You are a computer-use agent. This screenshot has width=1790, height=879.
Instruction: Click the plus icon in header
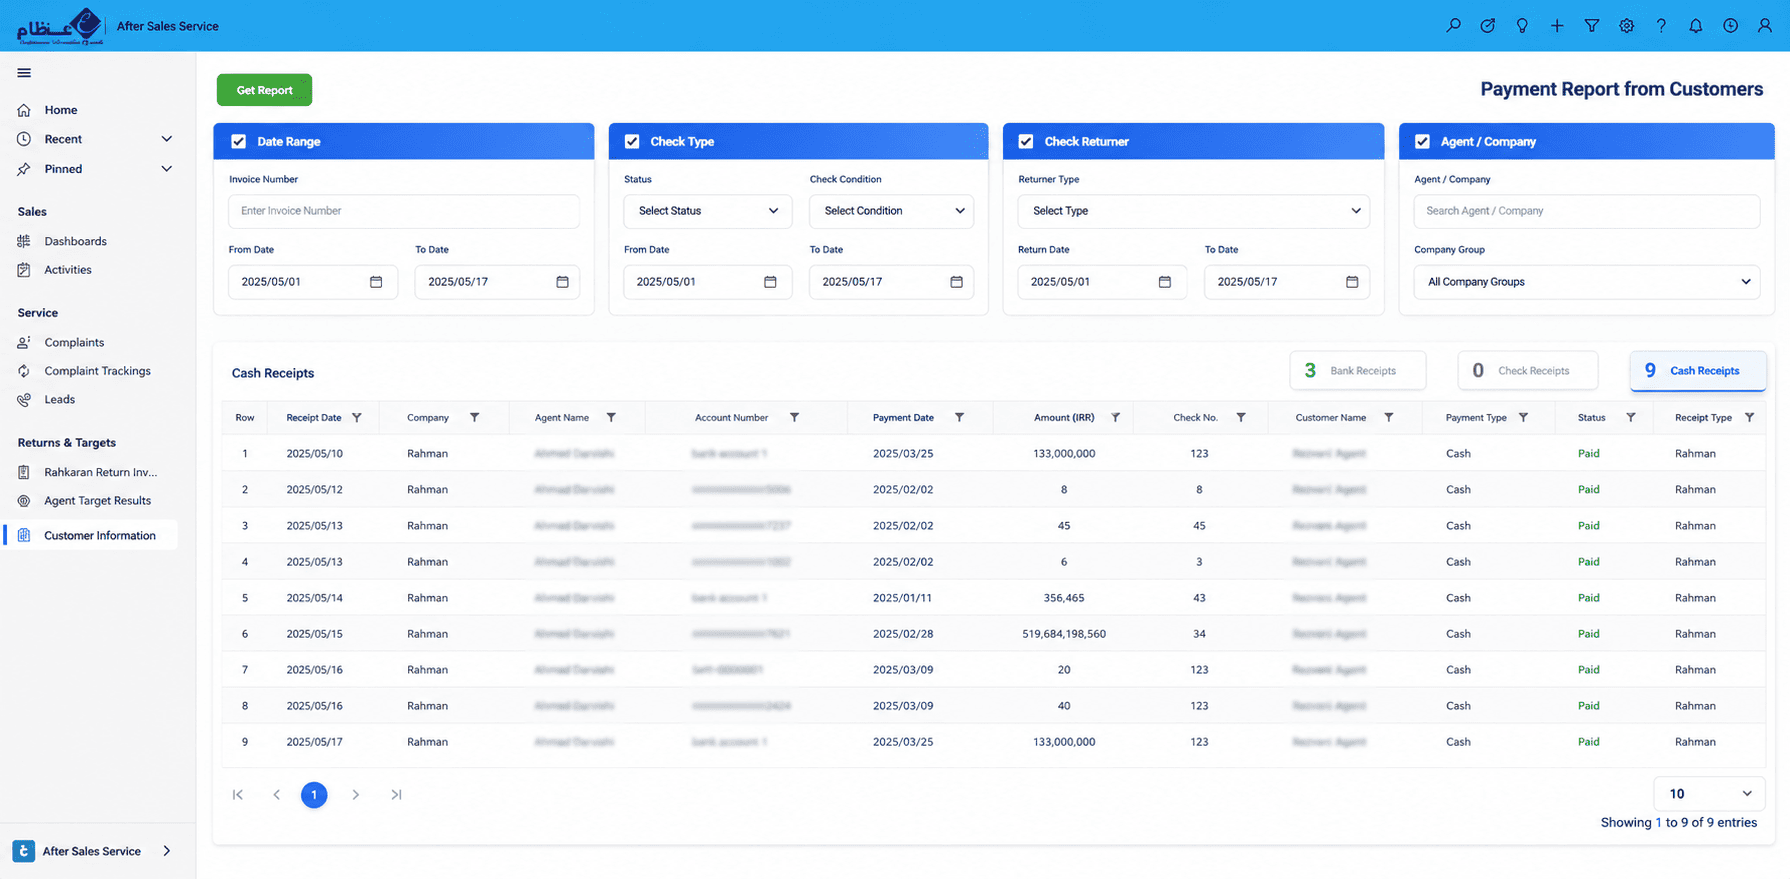coord(1557,26)
